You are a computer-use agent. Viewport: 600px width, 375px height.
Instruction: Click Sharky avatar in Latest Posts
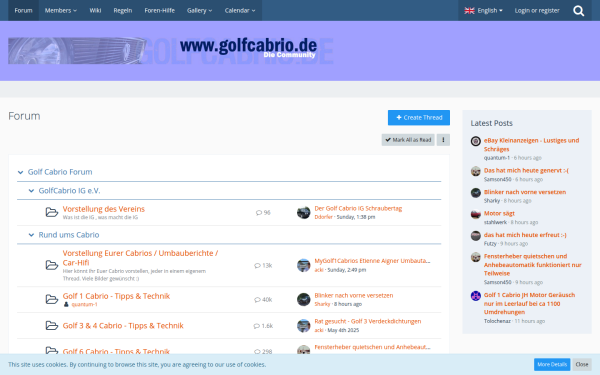(x=476, y=193)
